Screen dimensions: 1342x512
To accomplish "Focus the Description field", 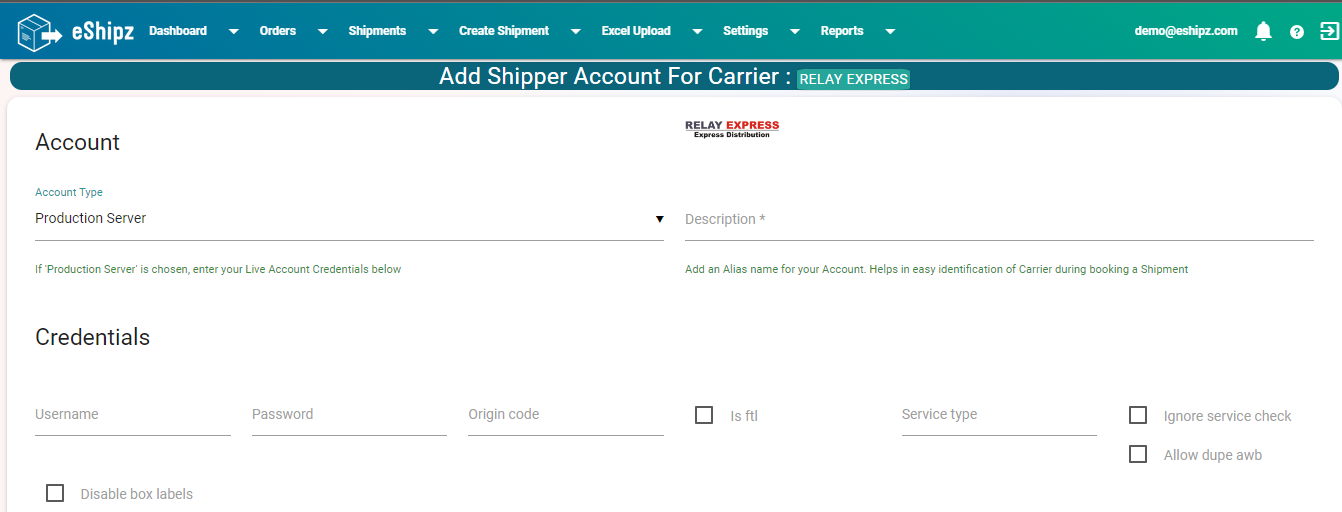I will point(999,219).
